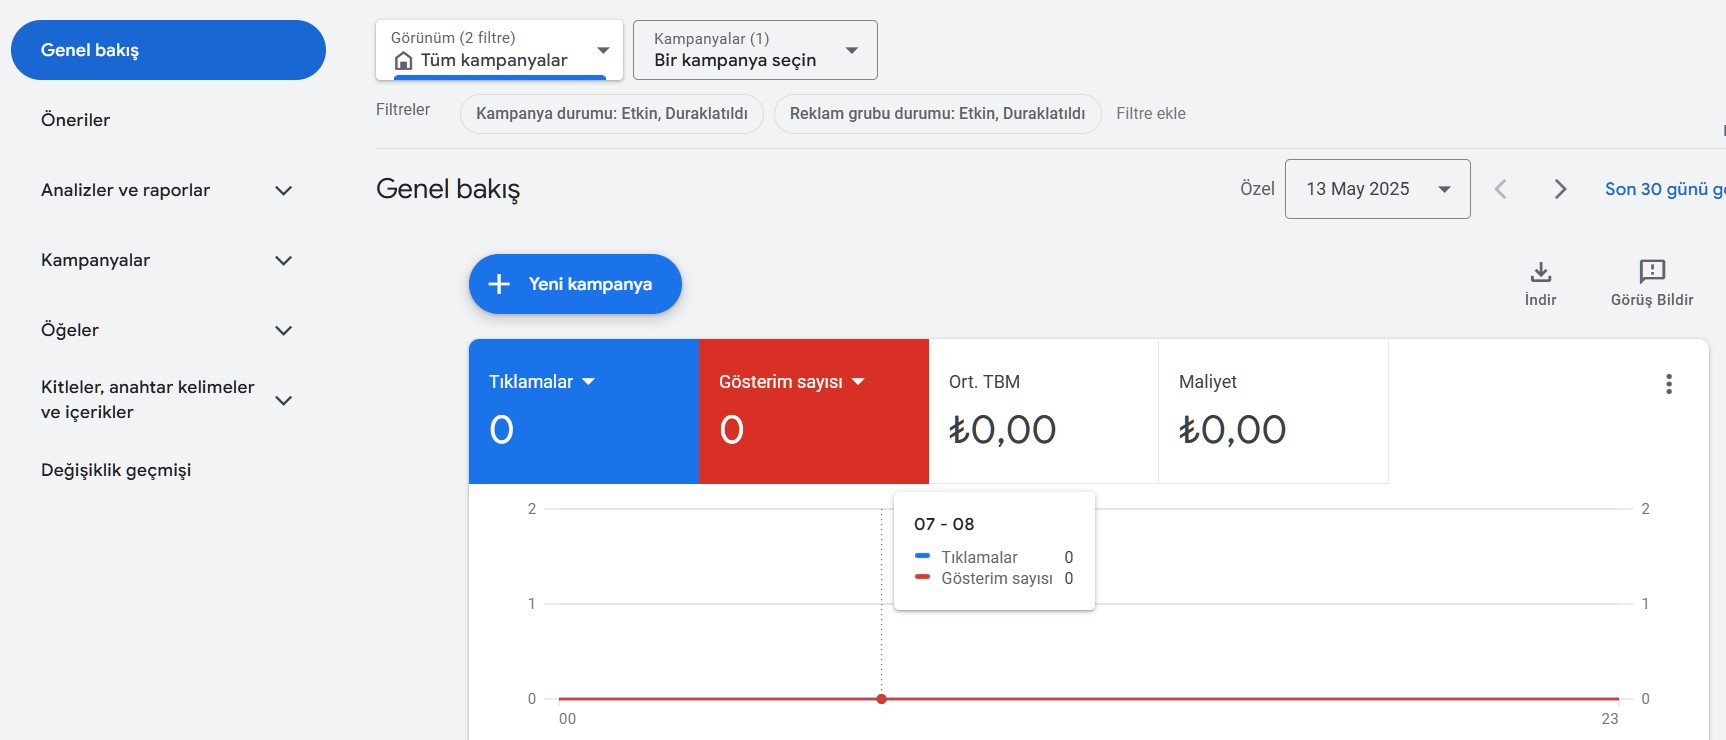Open the Görünüm Tüm kampanyalar dropdown
Screen dimensions: 1726x740
click(x=499, y=50)
